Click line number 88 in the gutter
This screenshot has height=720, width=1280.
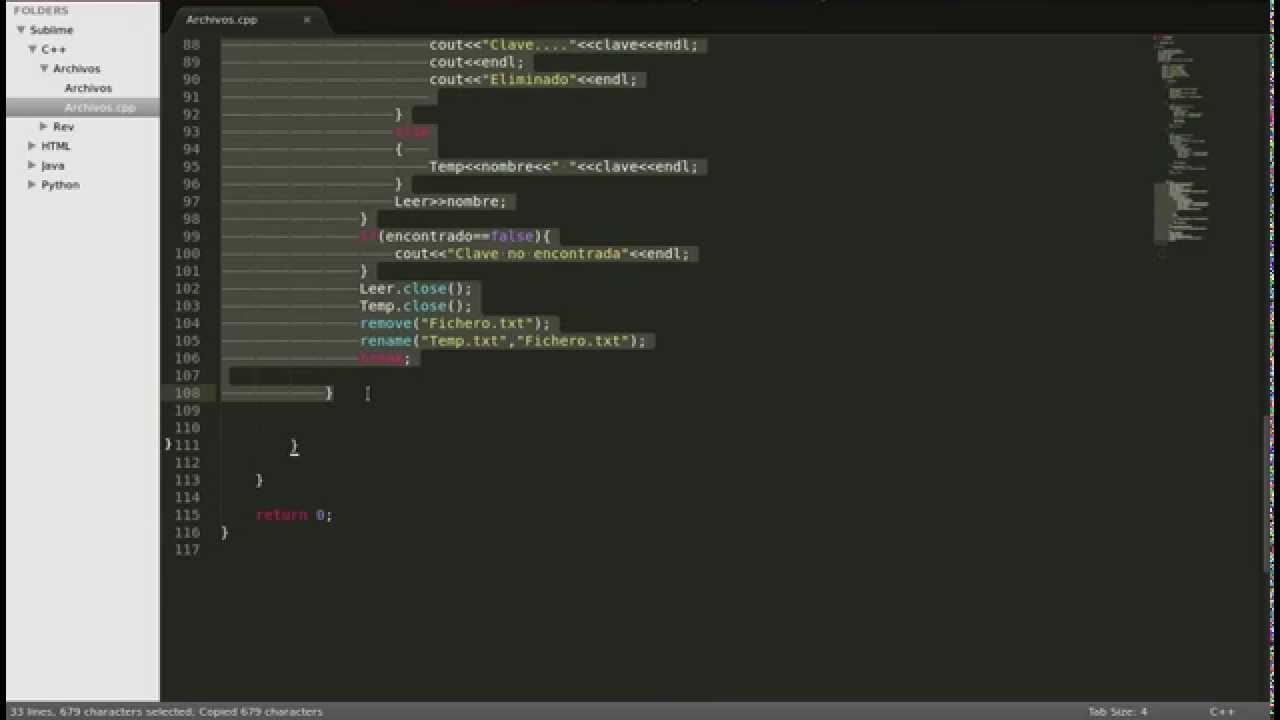coord(190,45)
